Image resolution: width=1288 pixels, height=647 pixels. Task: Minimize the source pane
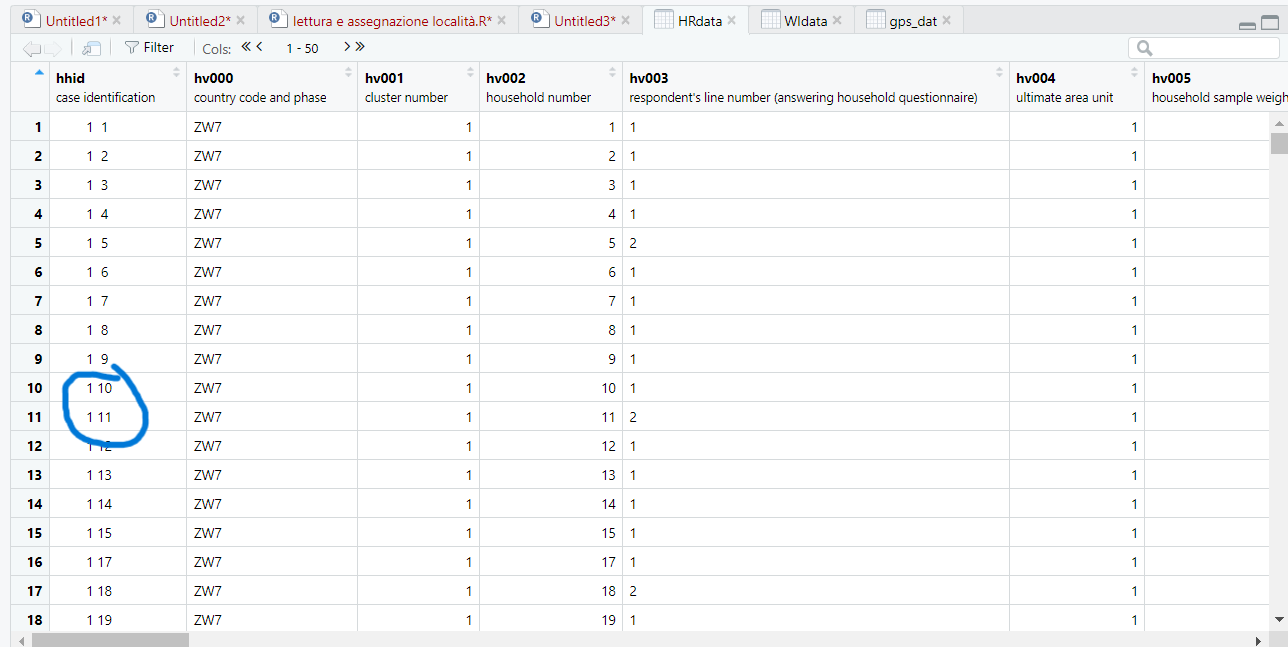pyautogui.click(x=1246, y=25)
